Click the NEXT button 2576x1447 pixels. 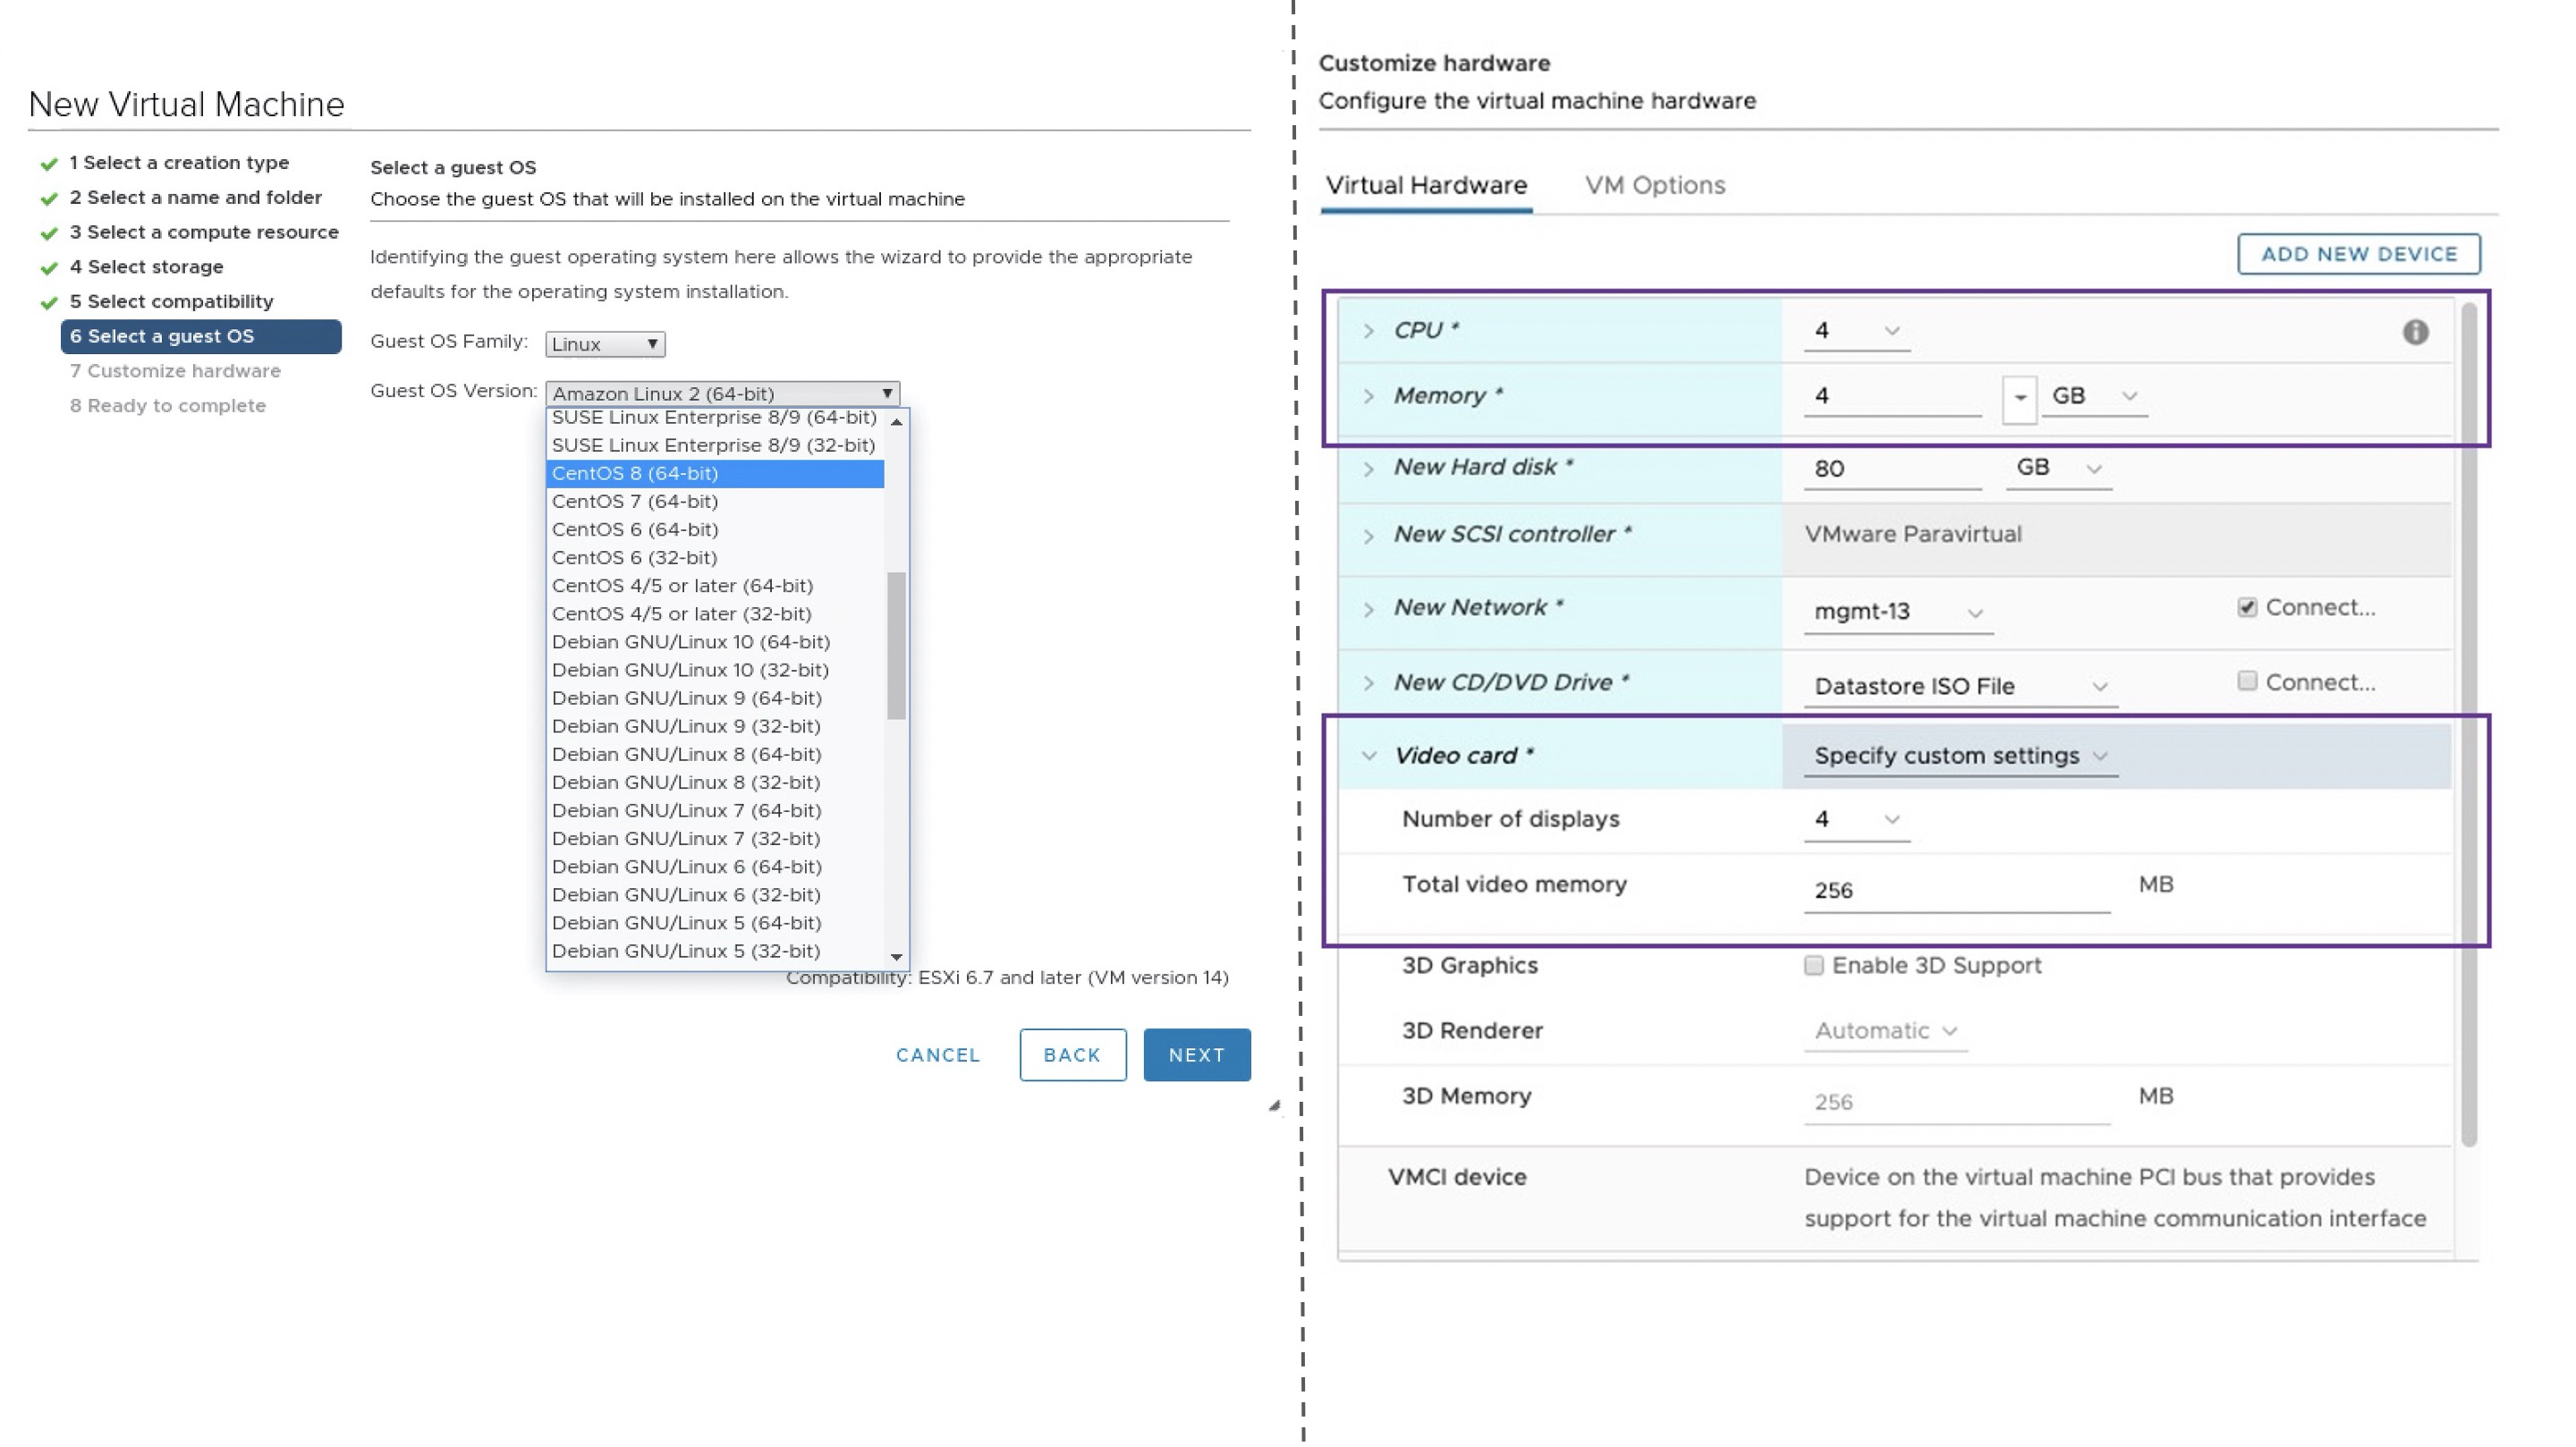click(x=1198, y=1054)
